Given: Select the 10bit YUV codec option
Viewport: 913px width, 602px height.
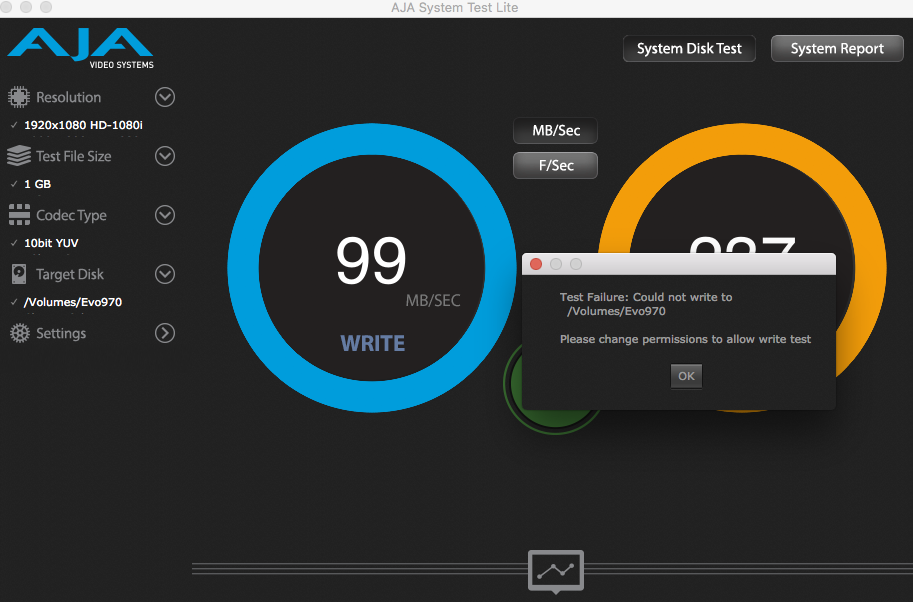Looking at the screenshot, I should coord(51,243).
